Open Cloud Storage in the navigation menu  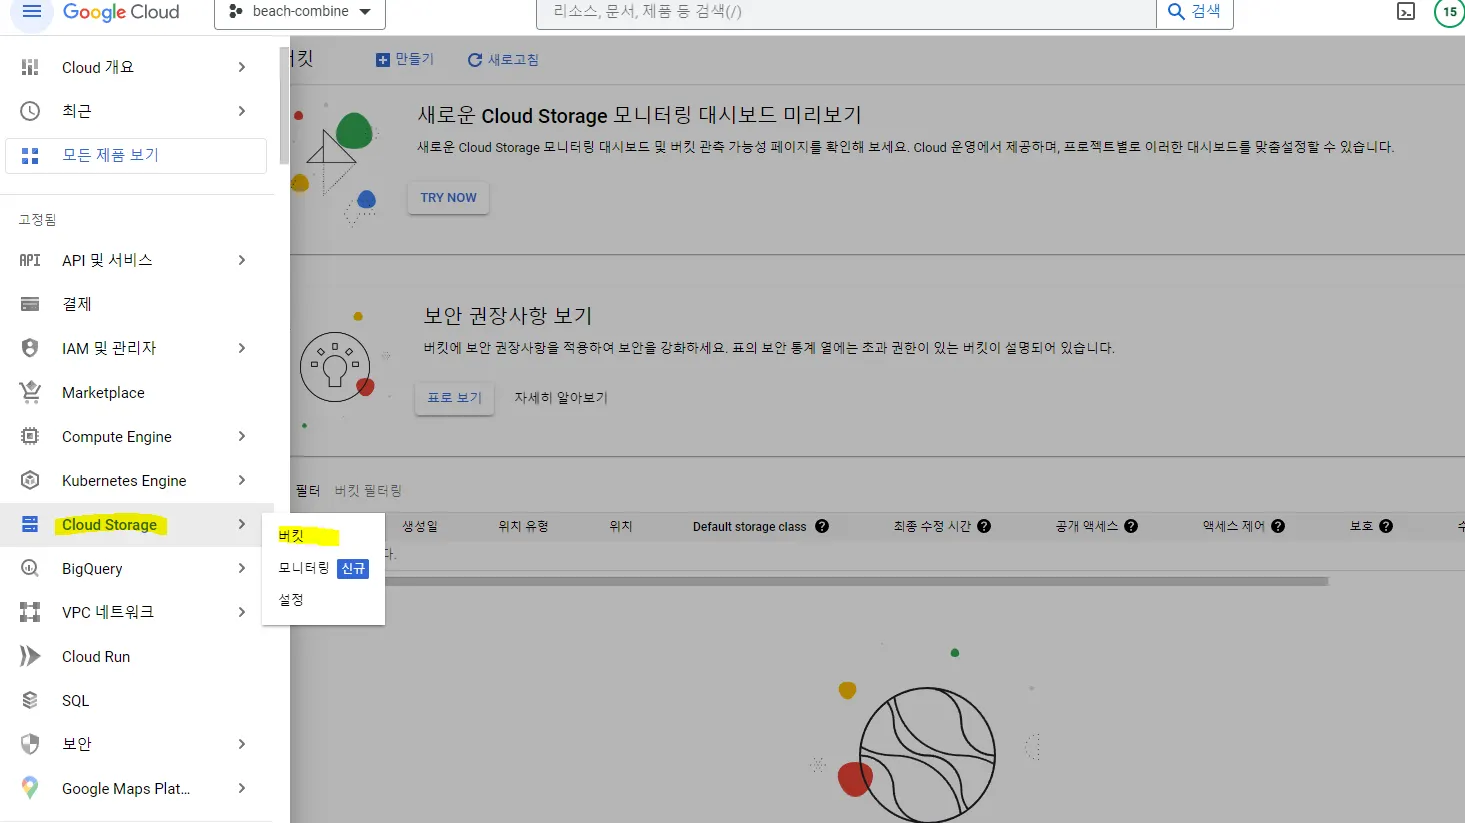[x=137, y=524]
